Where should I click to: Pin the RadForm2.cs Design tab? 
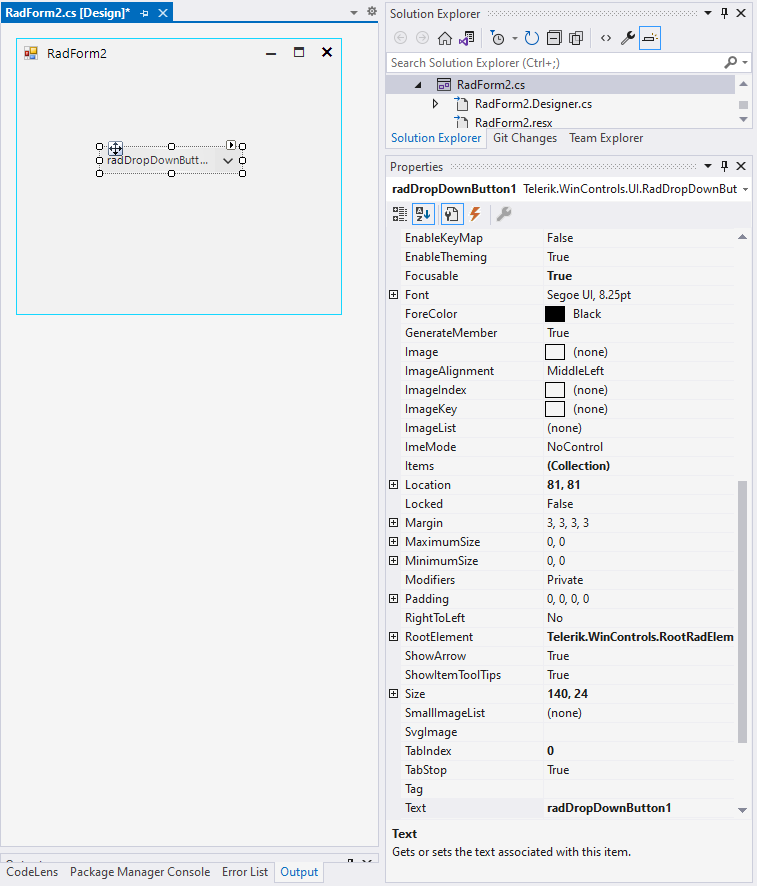click(144, 13)
